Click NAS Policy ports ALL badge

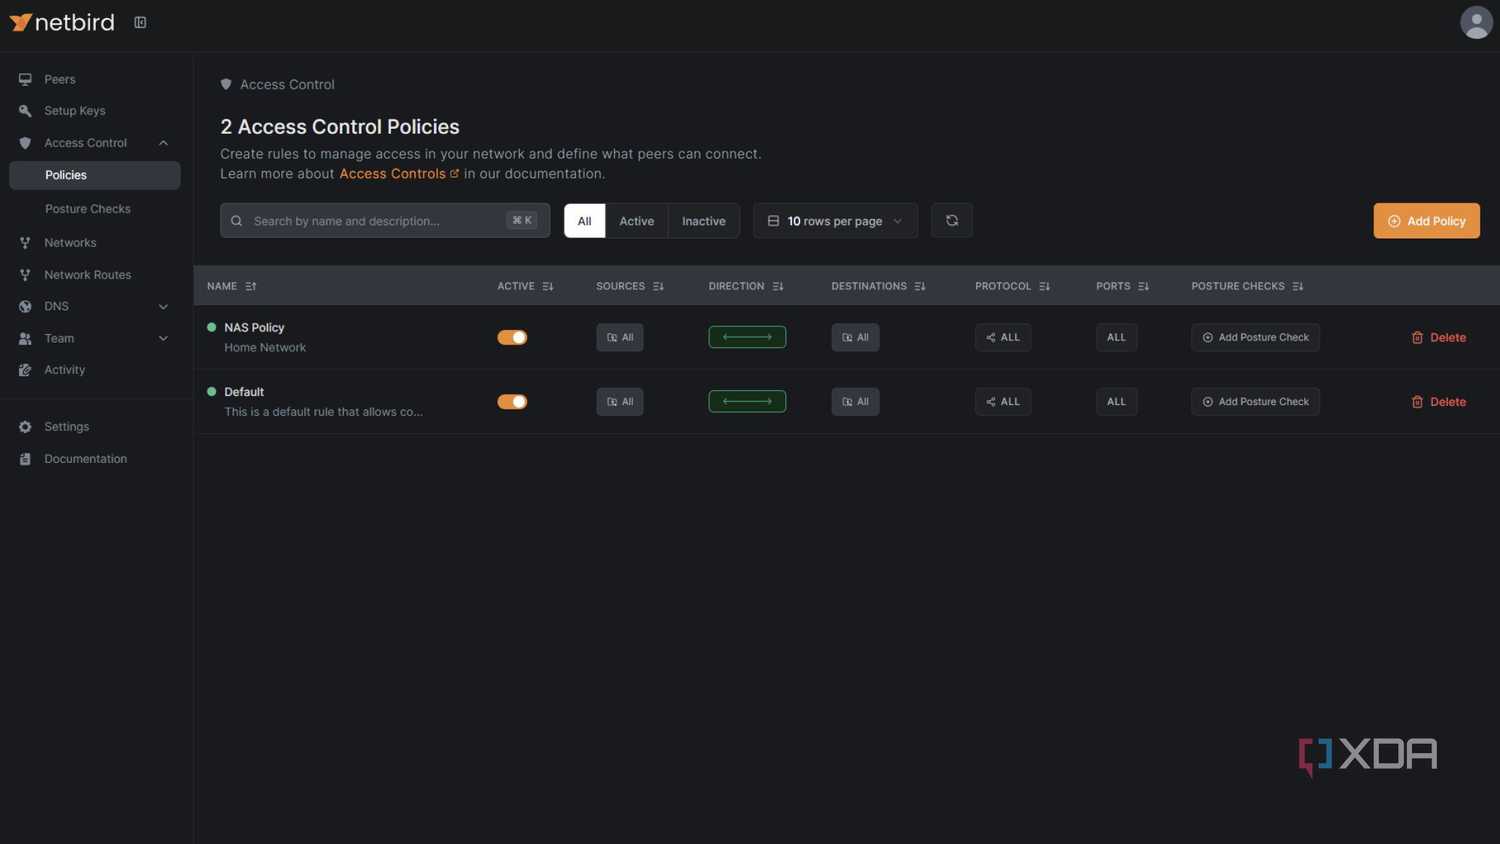pos(1116,338)
